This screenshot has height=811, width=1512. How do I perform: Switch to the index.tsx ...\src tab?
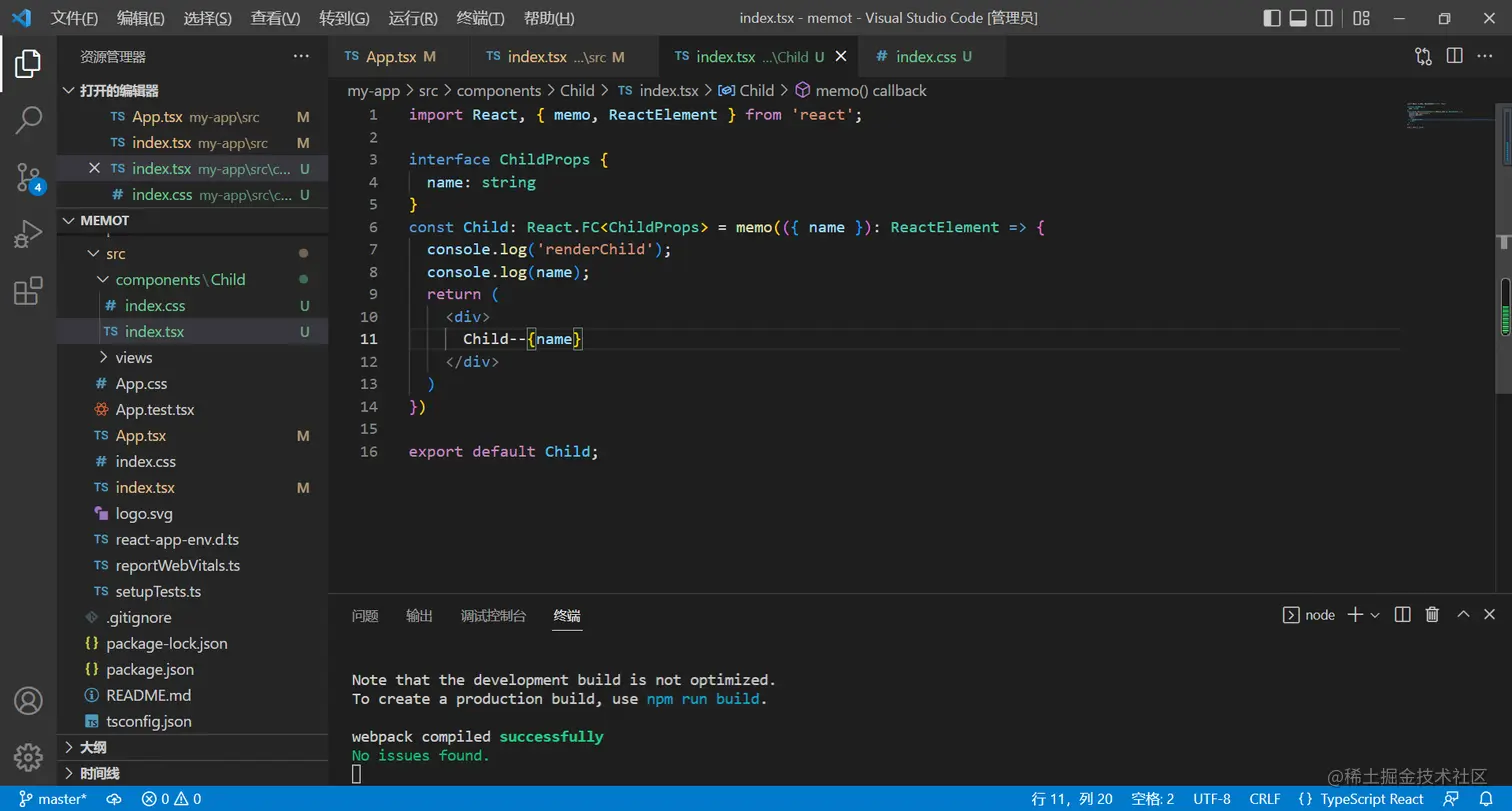coord(565,57)
